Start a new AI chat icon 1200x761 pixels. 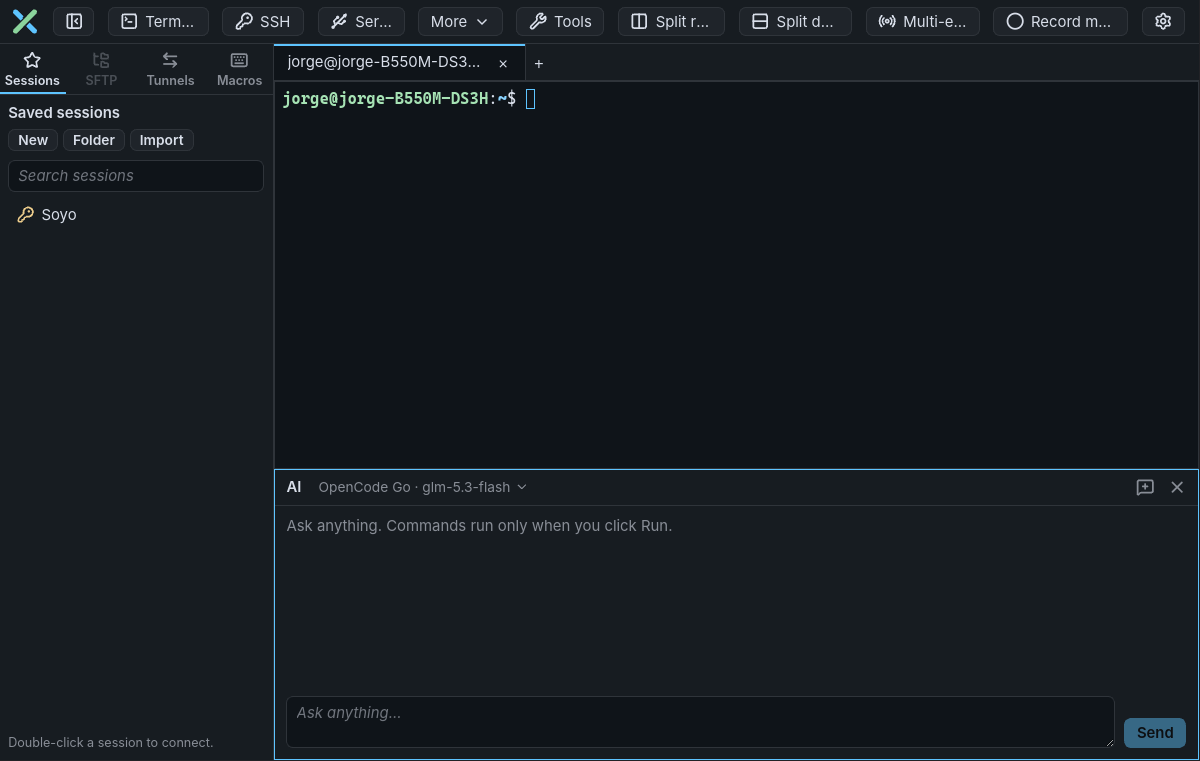pos(1145,487)
